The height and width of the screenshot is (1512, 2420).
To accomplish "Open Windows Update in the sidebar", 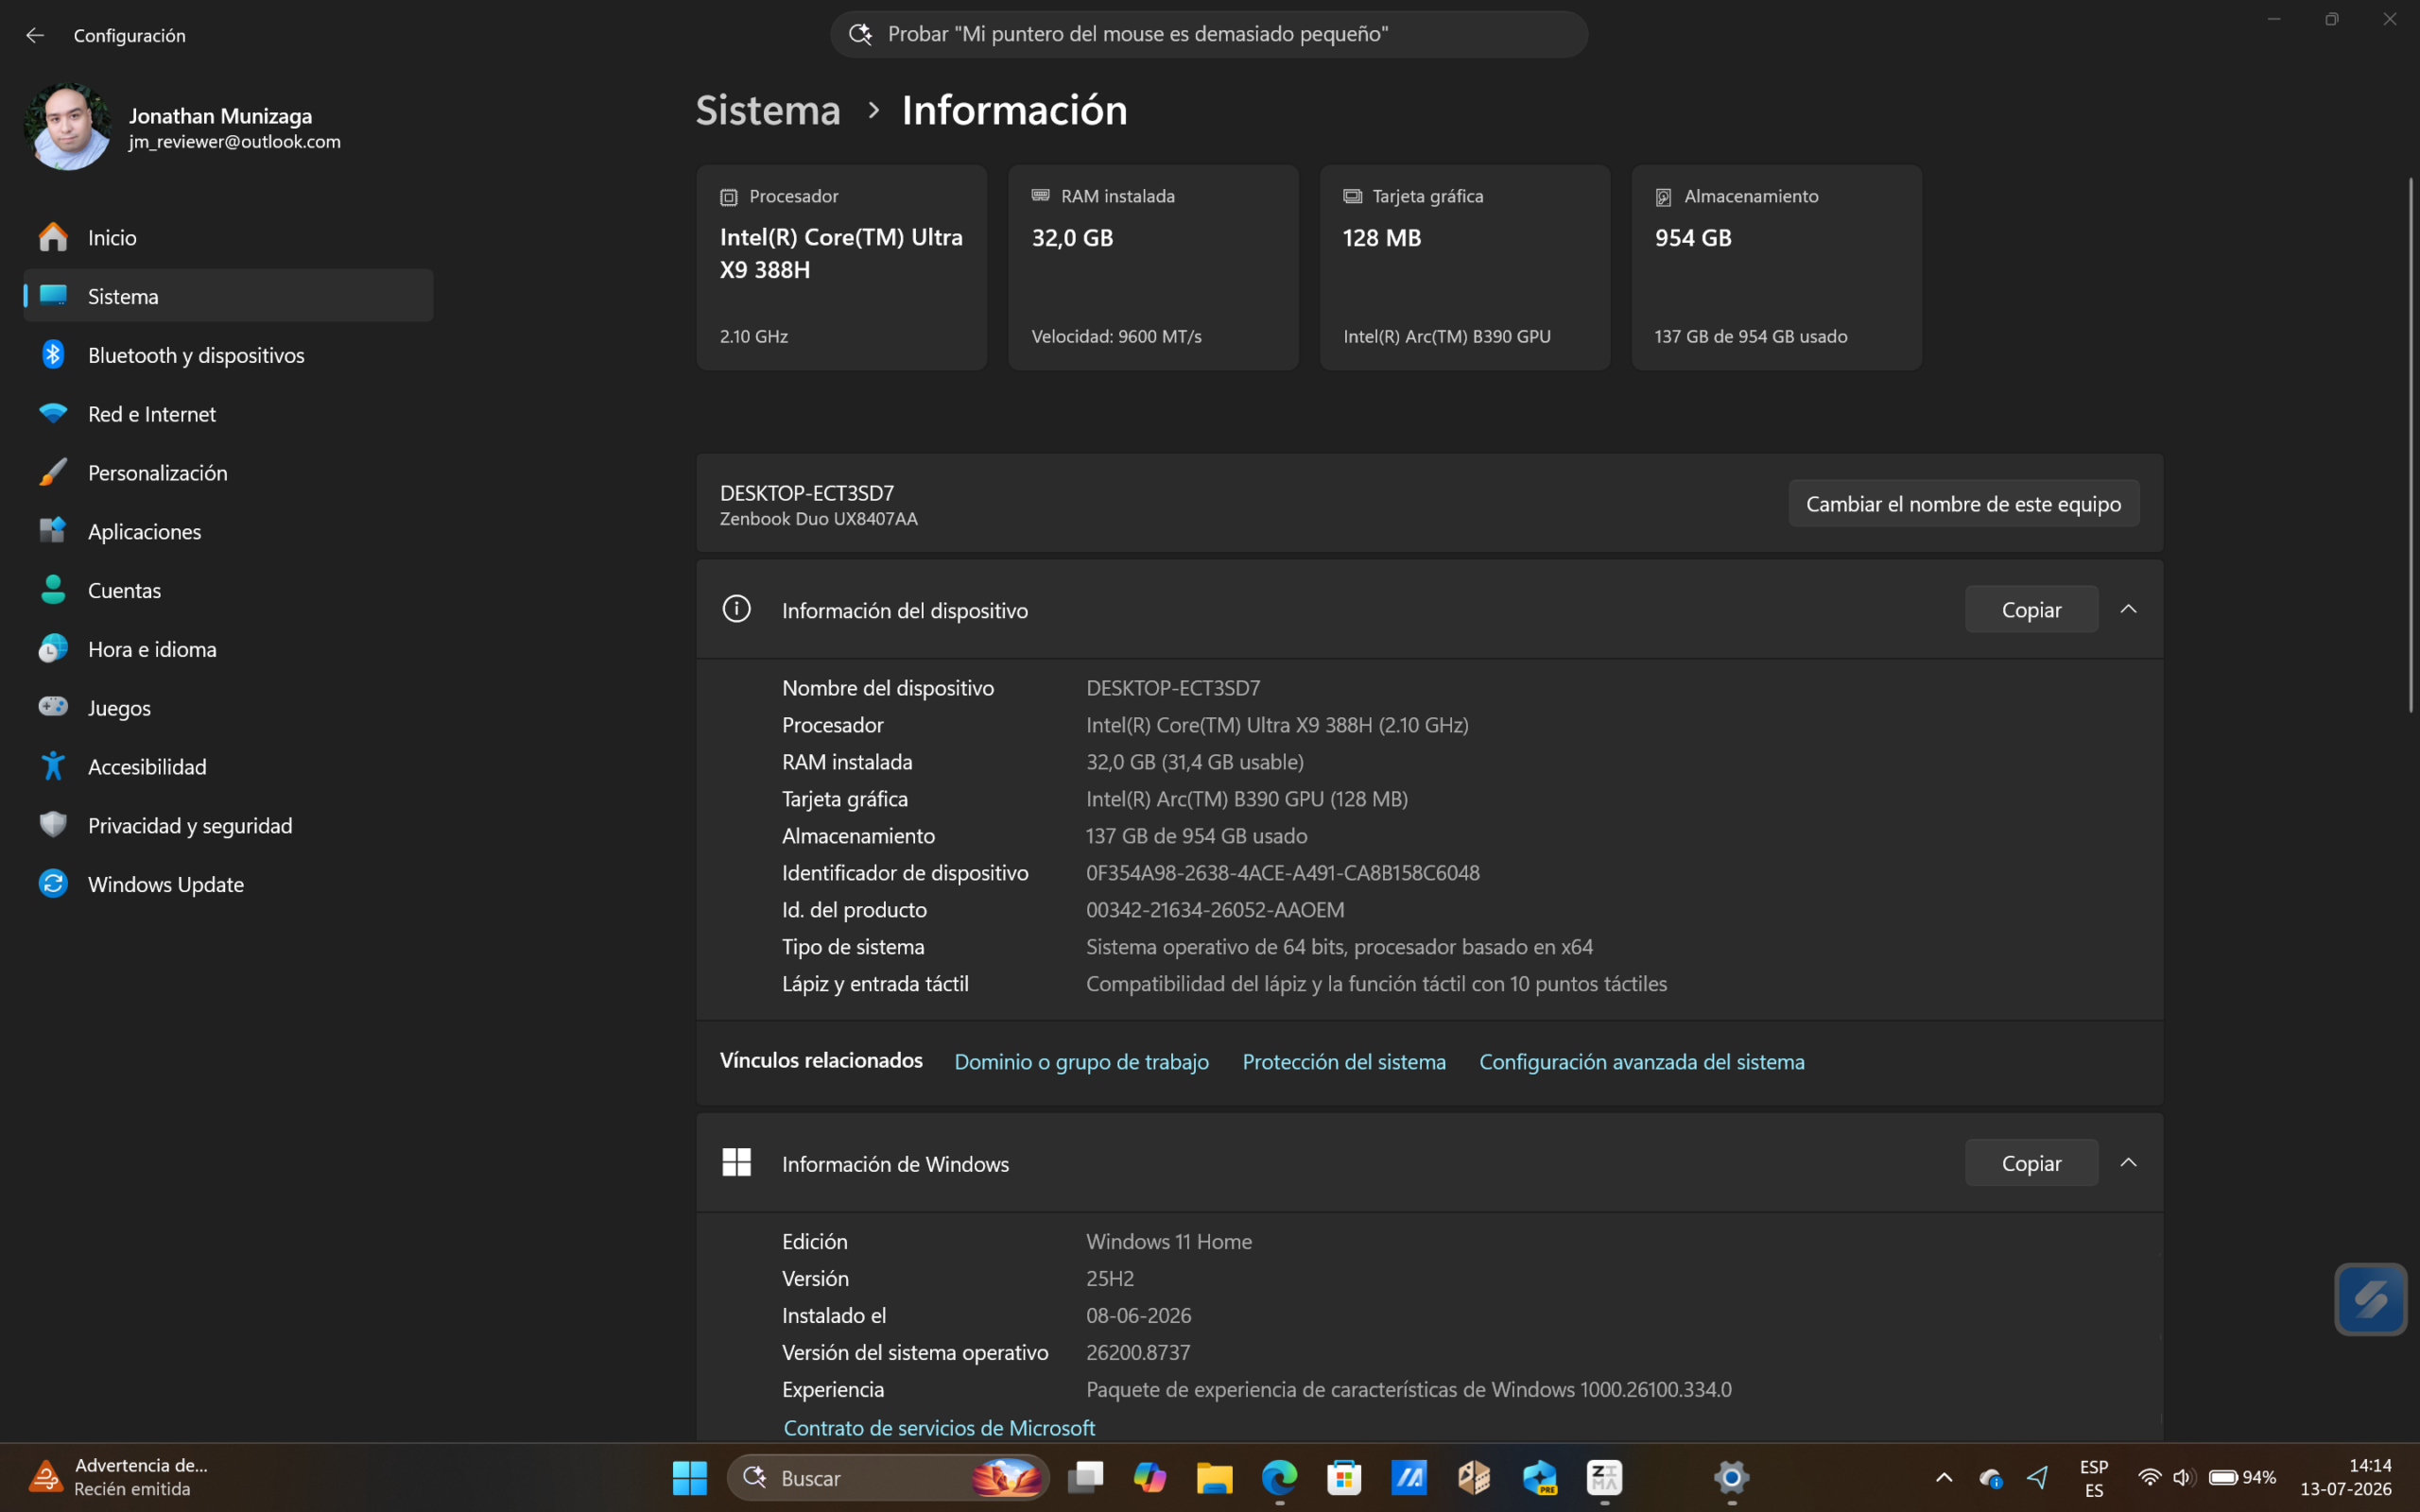I will pyautogui.click(x=228, y=884).
